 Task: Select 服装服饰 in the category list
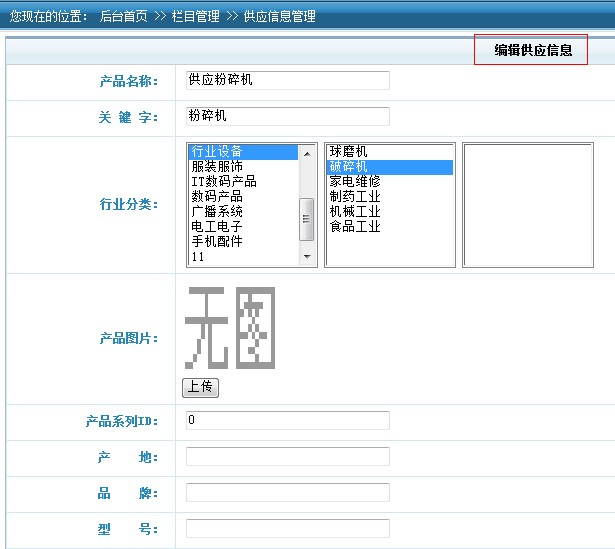(244, 167)
